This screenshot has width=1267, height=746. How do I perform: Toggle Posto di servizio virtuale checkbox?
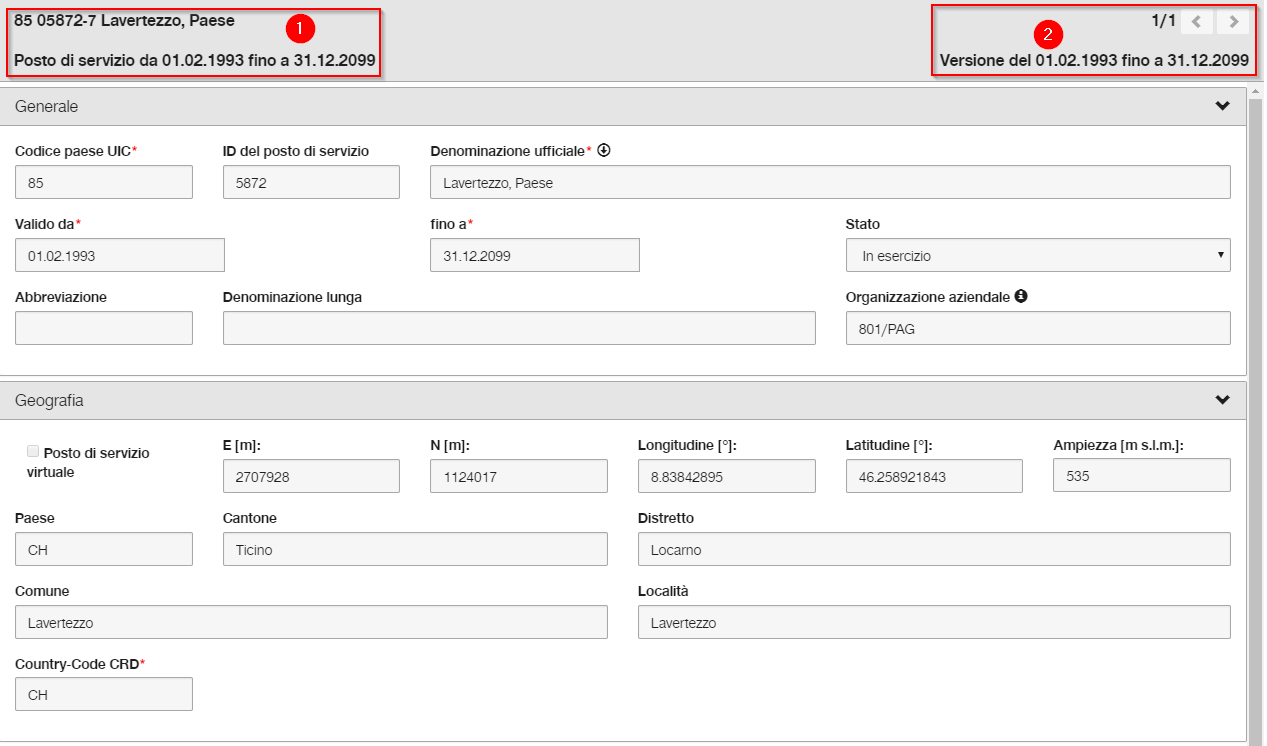[x=34, y=452]
